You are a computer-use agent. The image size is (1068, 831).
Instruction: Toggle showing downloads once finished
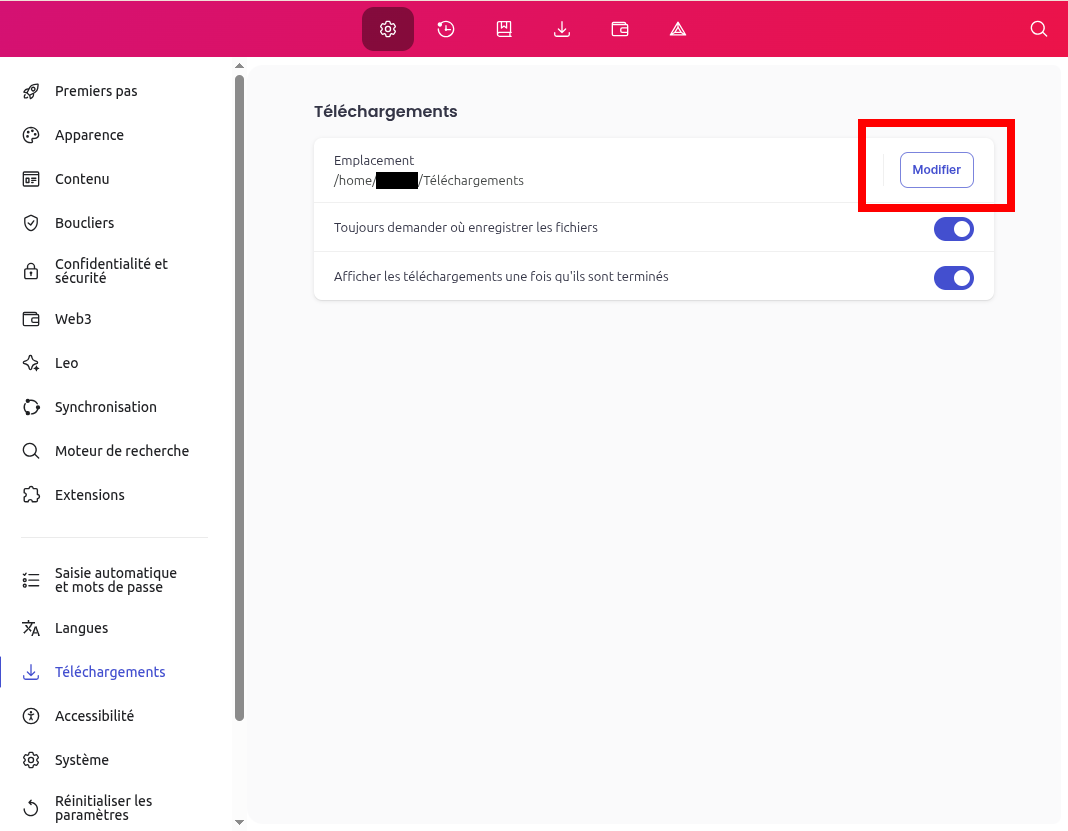point(953,278)
